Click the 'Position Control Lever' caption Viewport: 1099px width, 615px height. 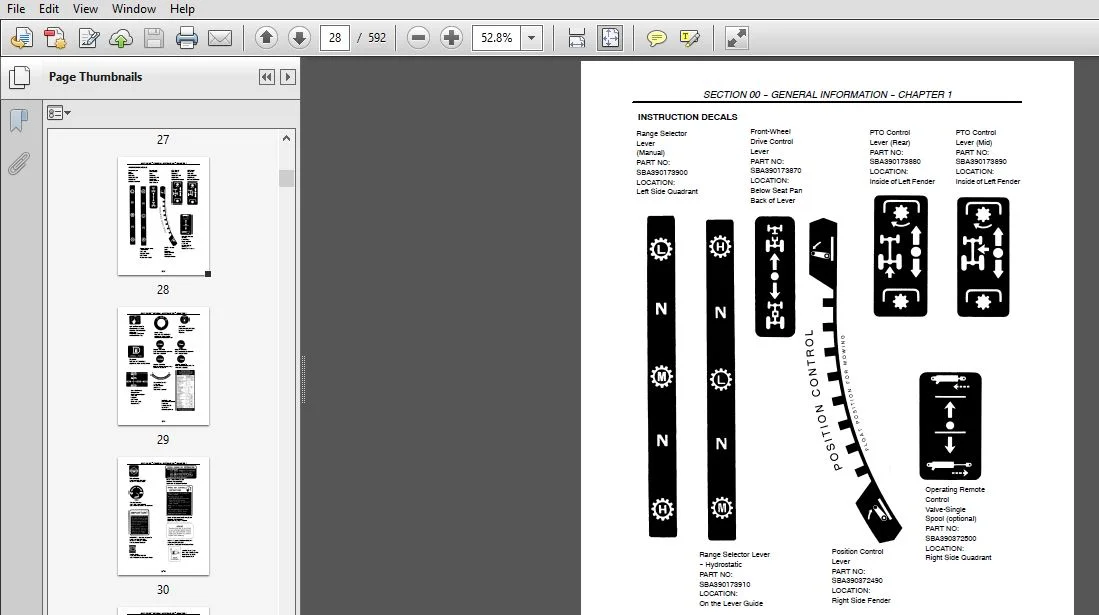click(857, 556)
